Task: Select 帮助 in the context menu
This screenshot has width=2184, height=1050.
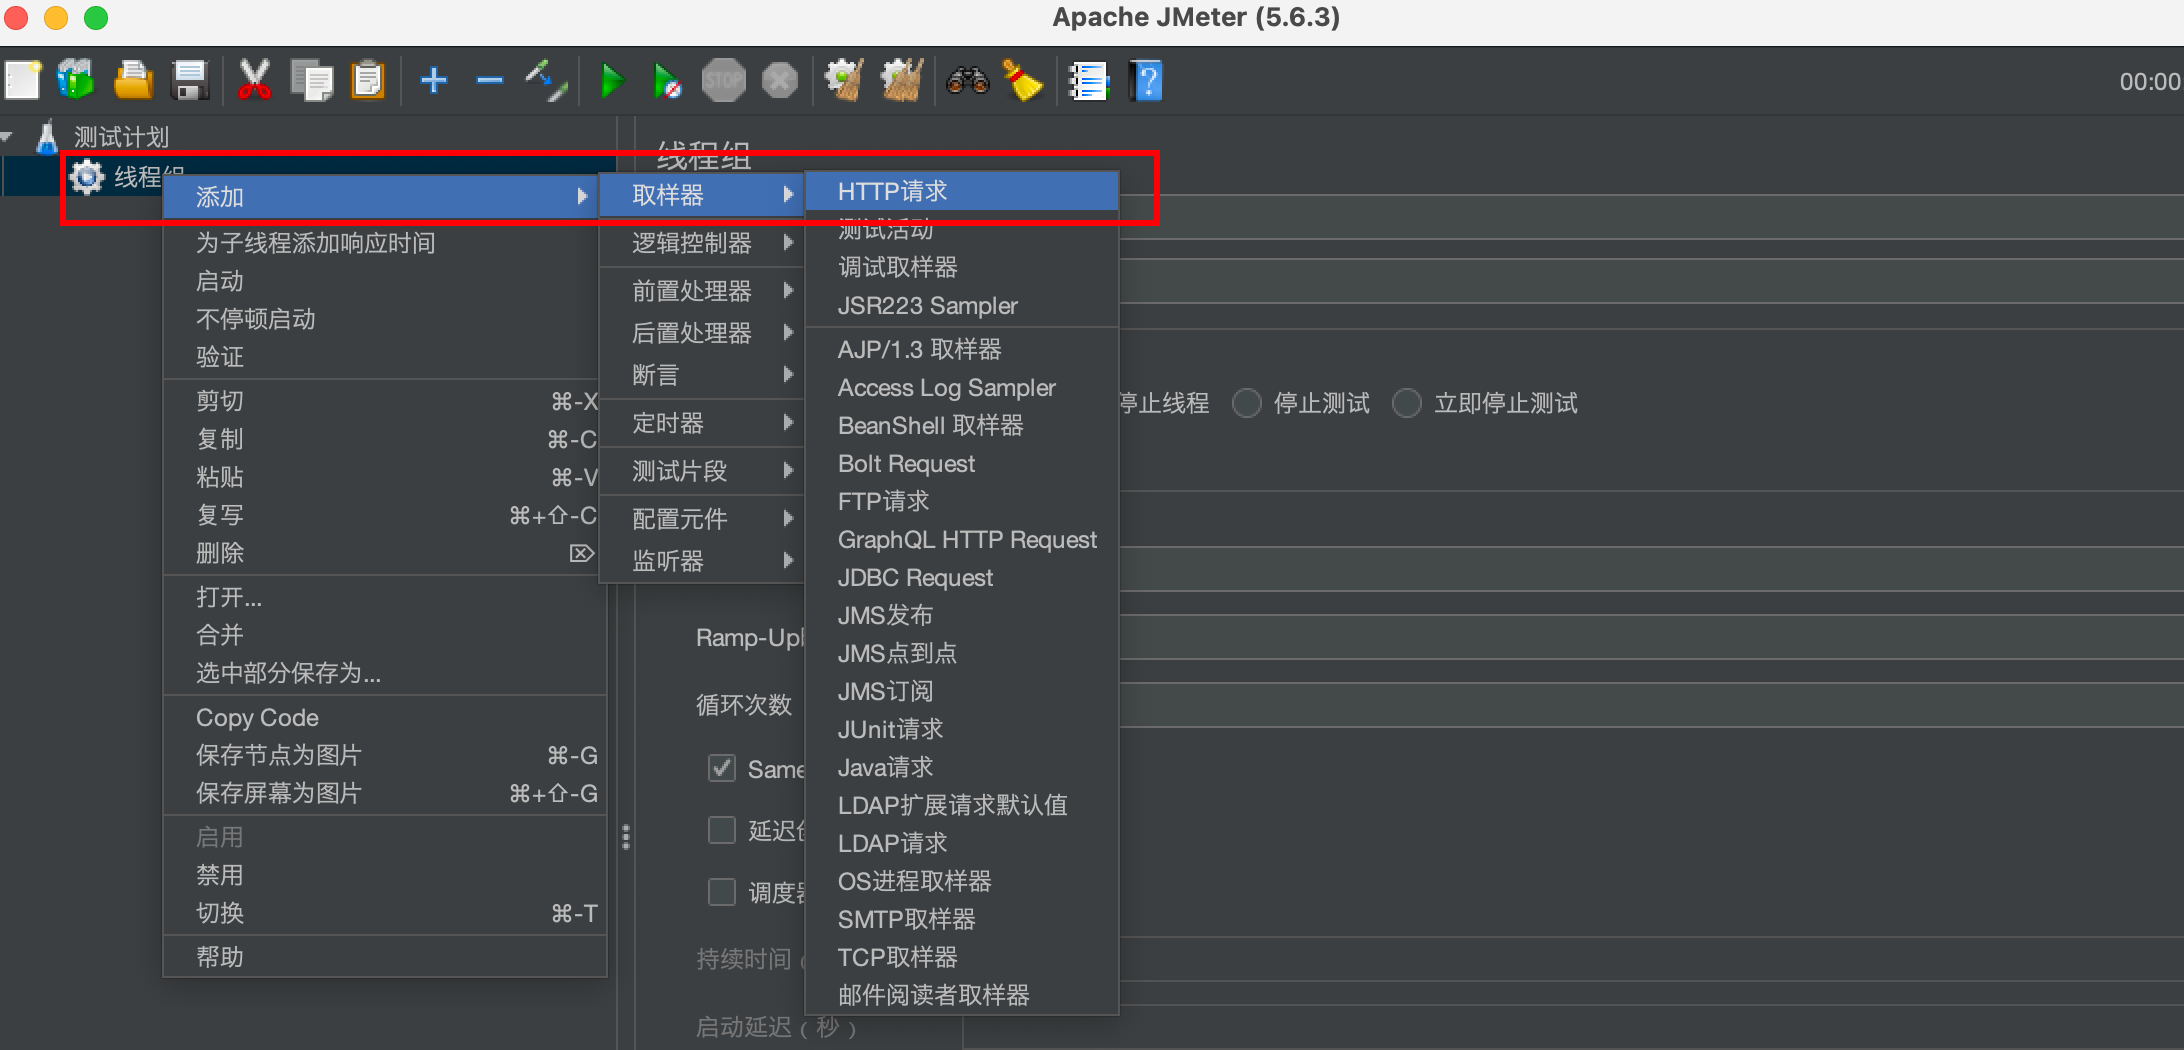Action: [385, 957]
